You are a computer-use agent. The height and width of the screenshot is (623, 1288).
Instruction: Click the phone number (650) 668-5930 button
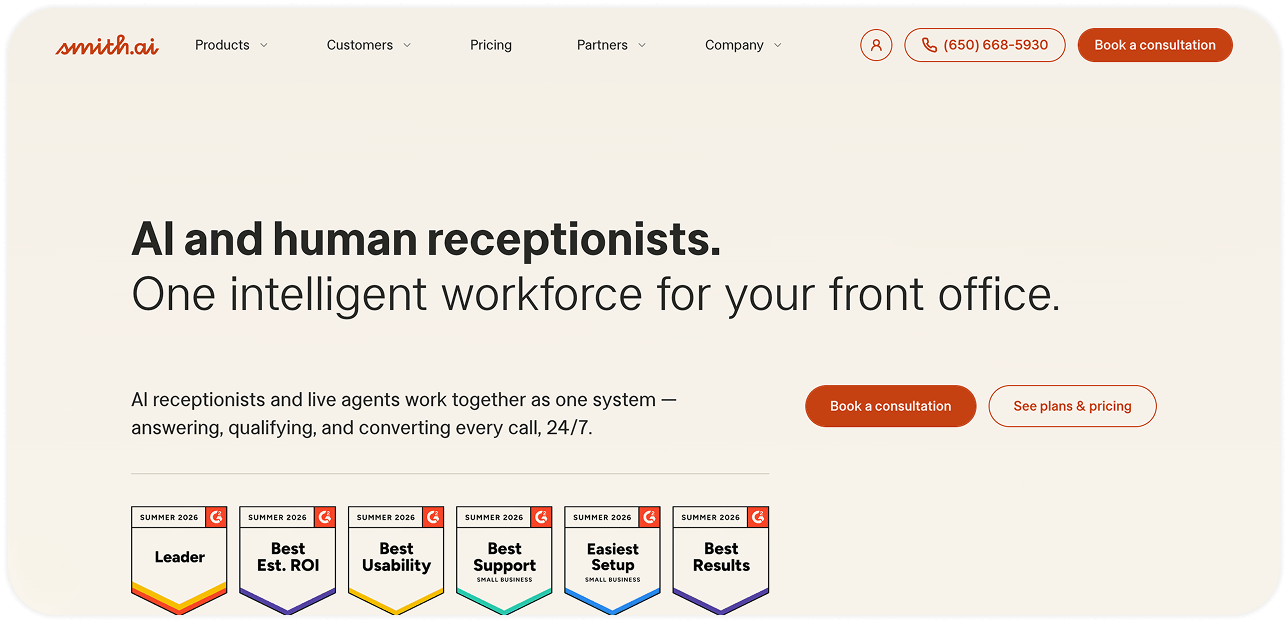[985, 45]
